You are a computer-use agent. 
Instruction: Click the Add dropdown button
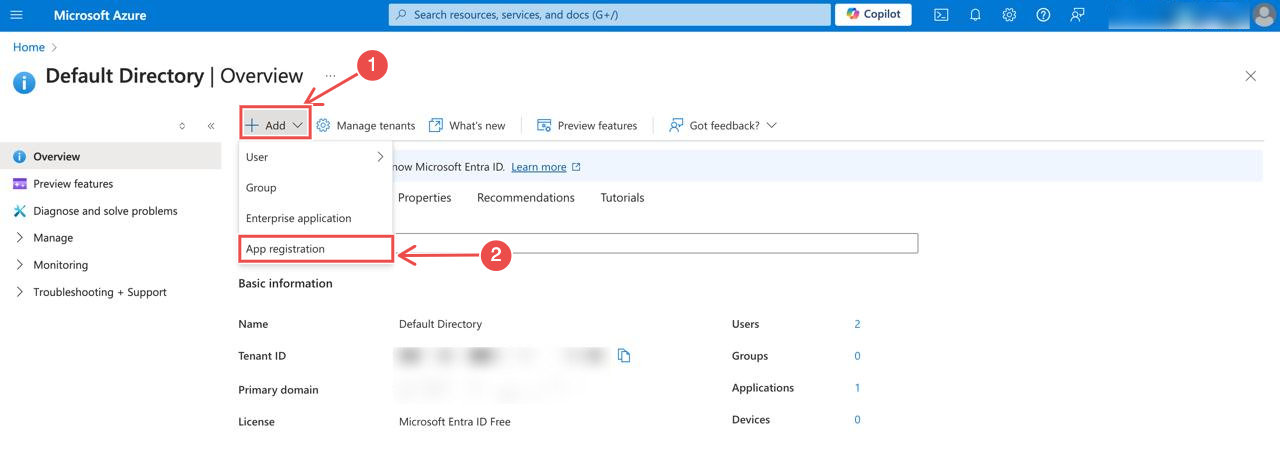275,125
